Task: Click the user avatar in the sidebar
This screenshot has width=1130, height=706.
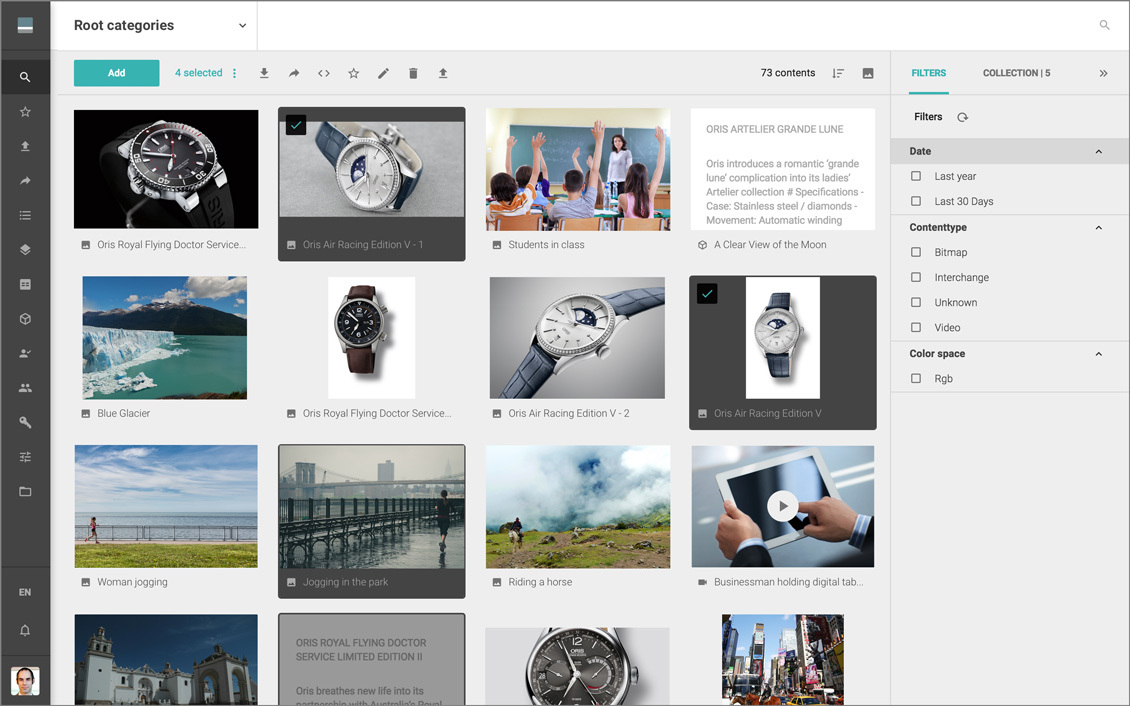Action: click(25, 681)
